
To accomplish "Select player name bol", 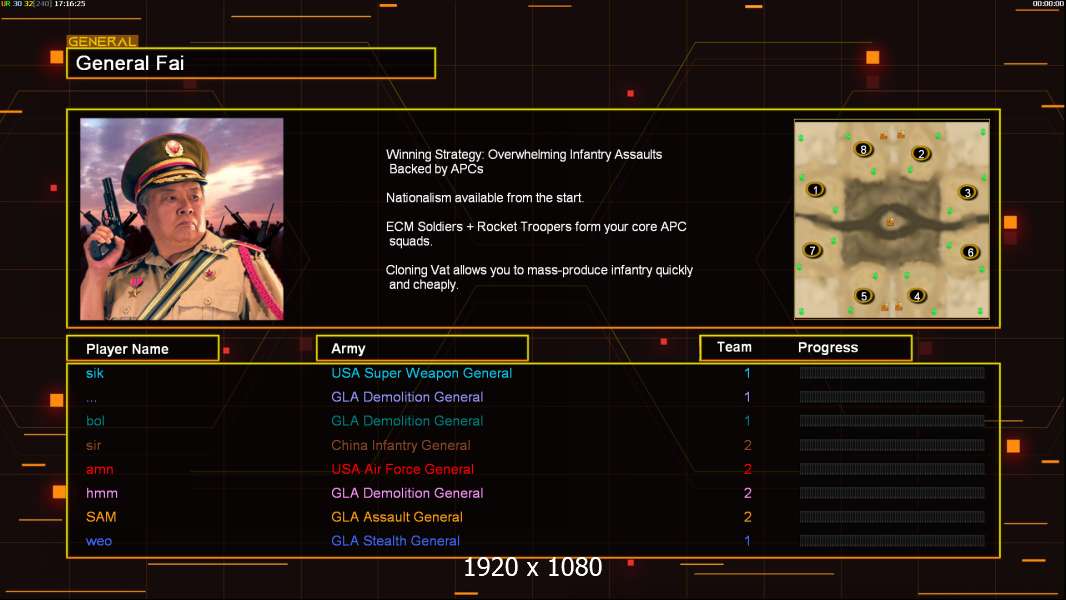I will [x=95, y=421].
